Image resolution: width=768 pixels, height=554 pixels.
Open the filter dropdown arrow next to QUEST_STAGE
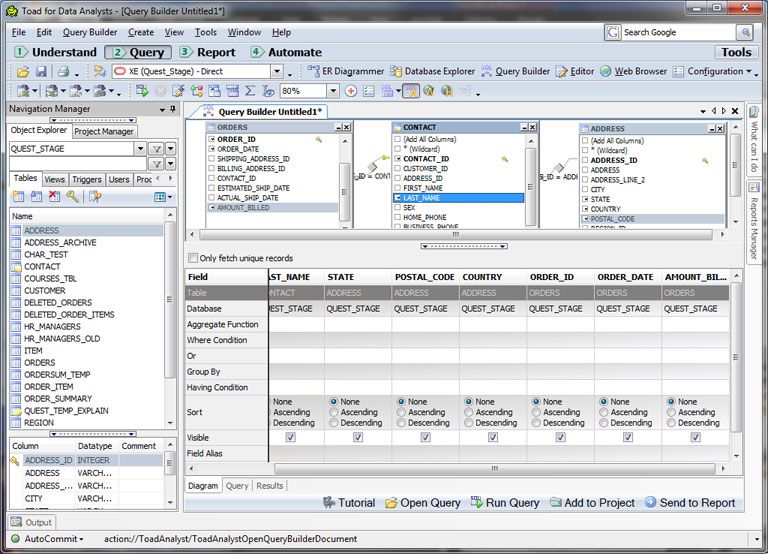click(x=170, y=148)
